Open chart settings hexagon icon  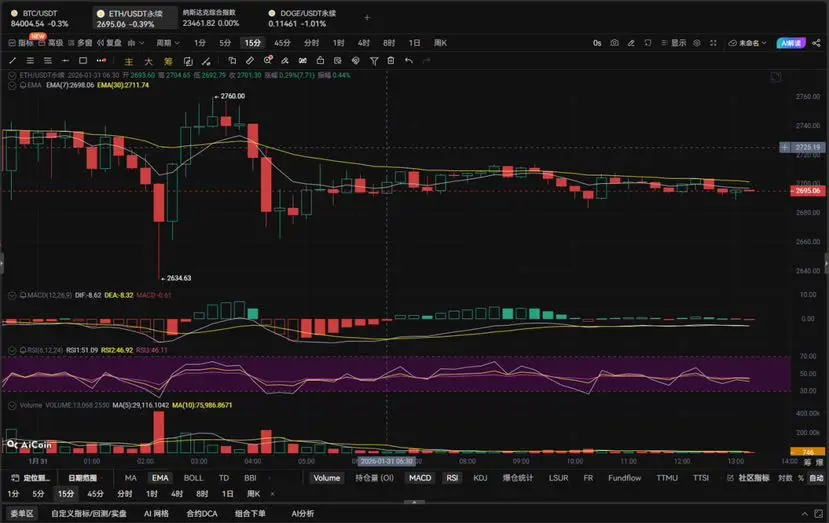pyautogui.click(x=697, y=43)
